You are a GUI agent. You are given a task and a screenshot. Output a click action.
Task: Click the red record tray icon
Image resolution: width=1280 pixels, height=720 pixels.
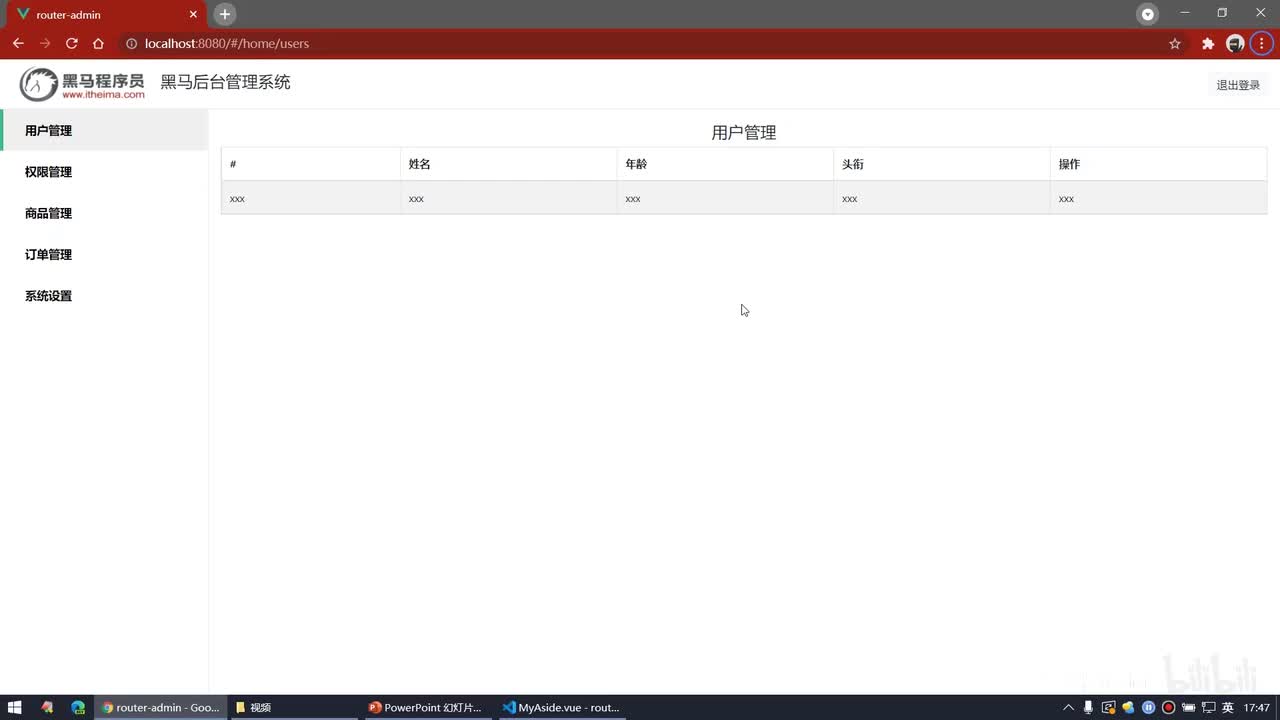pyautogui.click(x=1168, y=707)
